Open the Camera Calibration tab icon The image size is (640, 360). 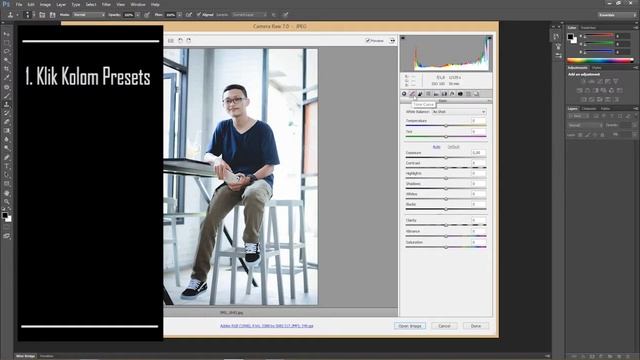click(460, 94)
